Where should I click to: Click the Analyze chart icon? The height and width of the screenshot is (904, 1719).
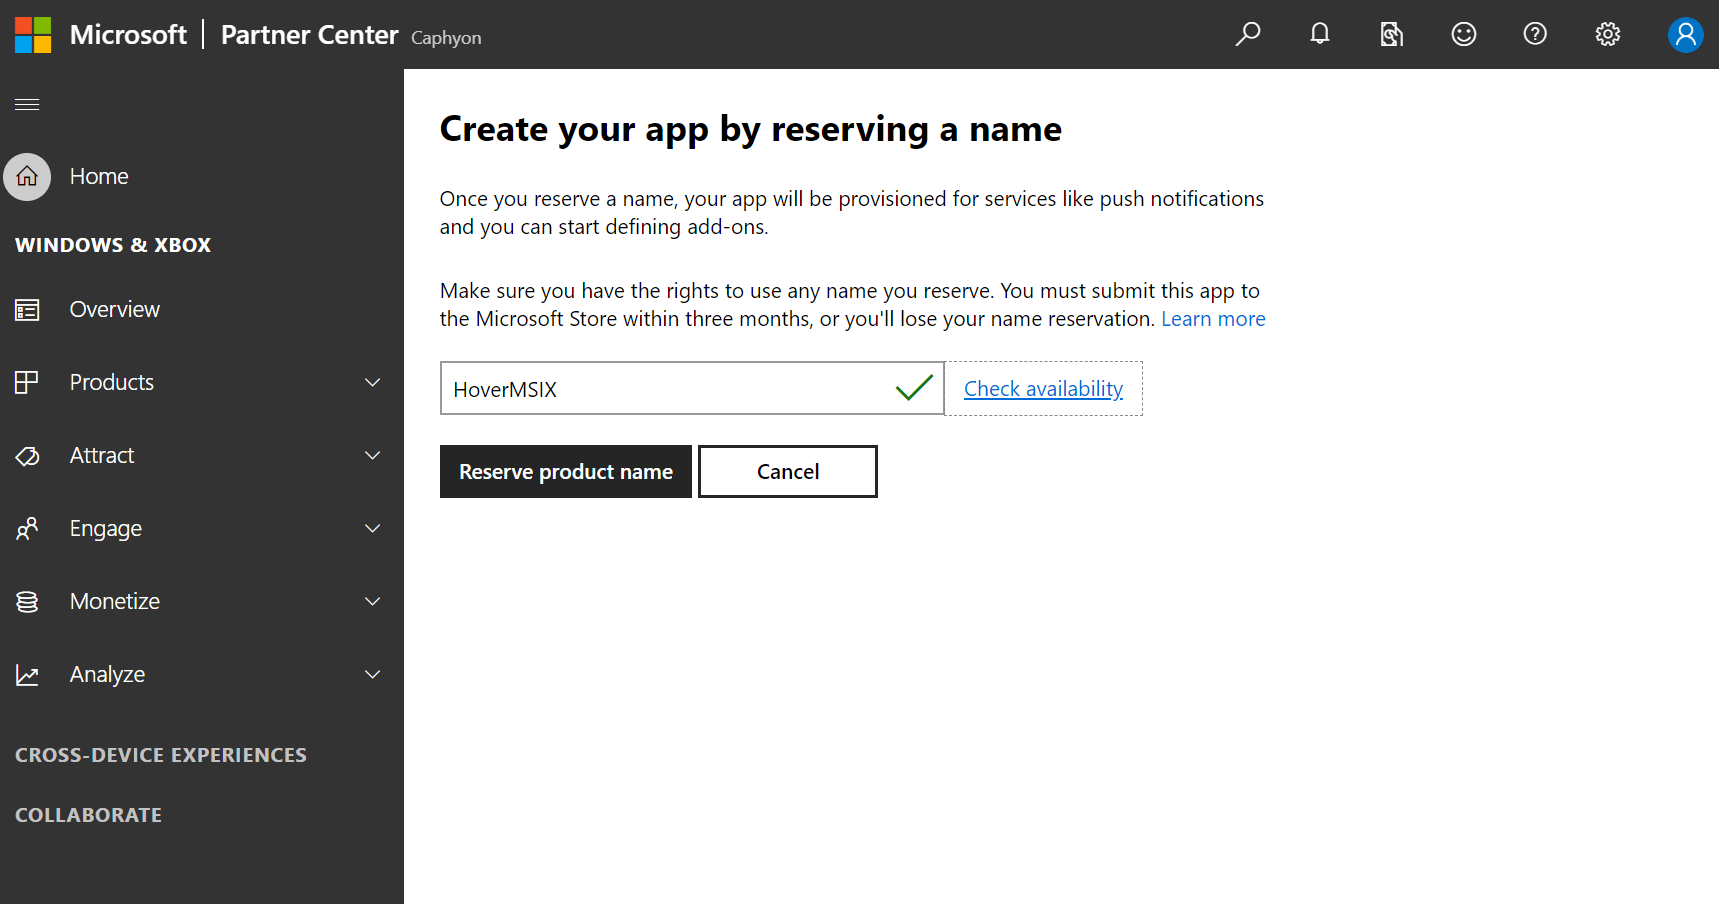[x=27, y=675]
